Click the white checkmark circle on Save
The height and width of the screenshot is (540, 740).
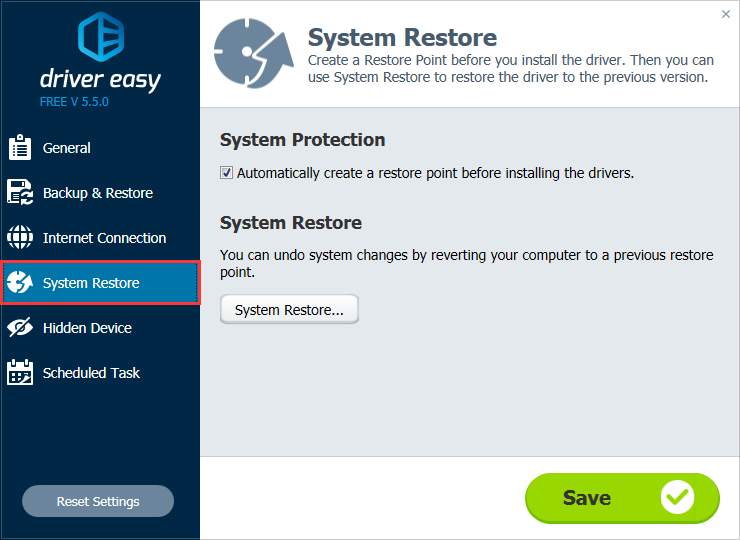pos(677,498)
